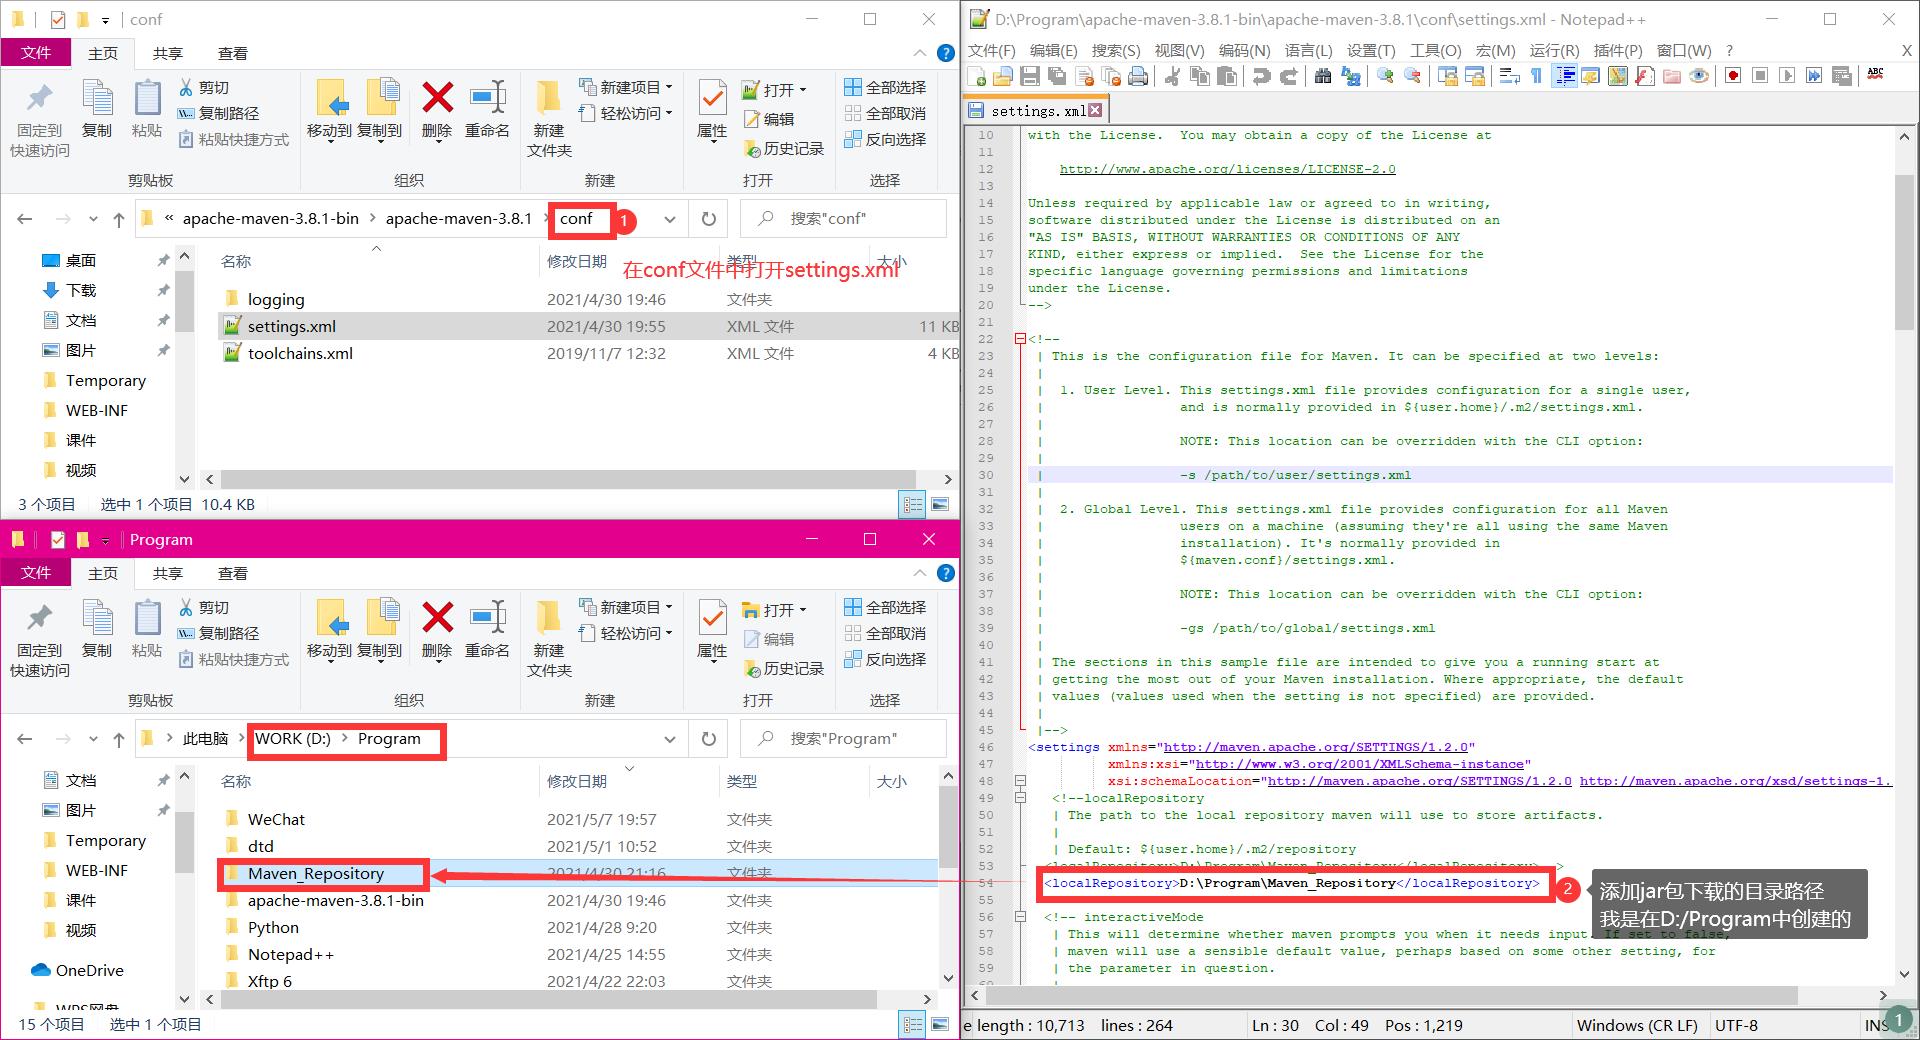
Task: Toggle file monitoring eye icon in Notepad++
Action: [1698, 76]
